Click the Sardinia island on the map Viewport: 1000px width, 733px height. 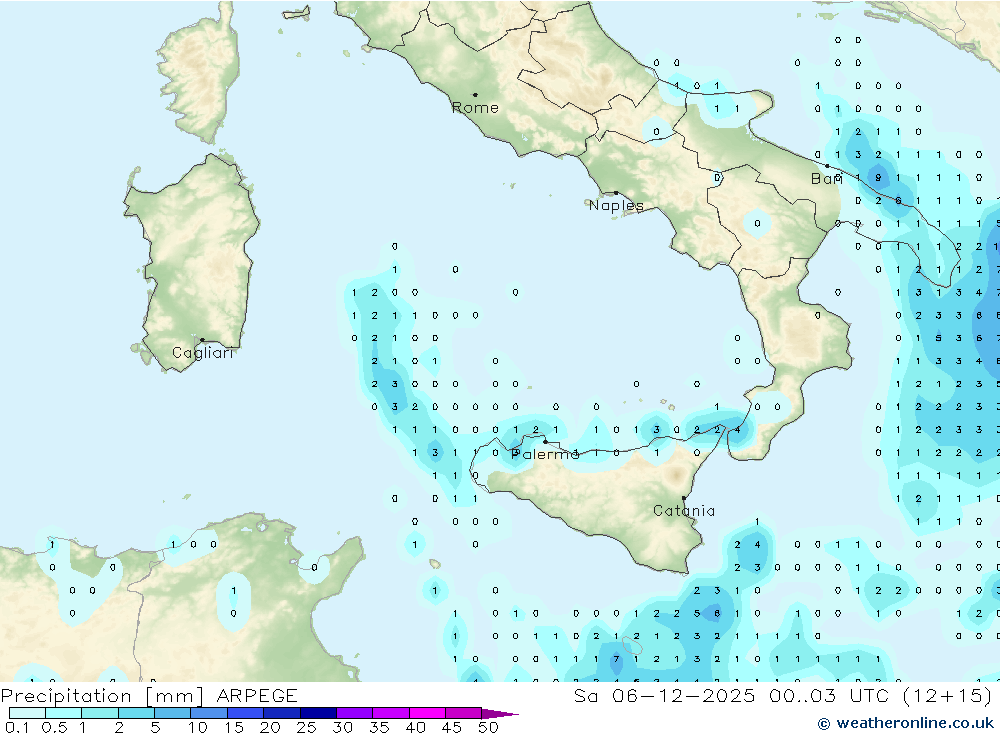pyautogui.click(x=191, y=262)
